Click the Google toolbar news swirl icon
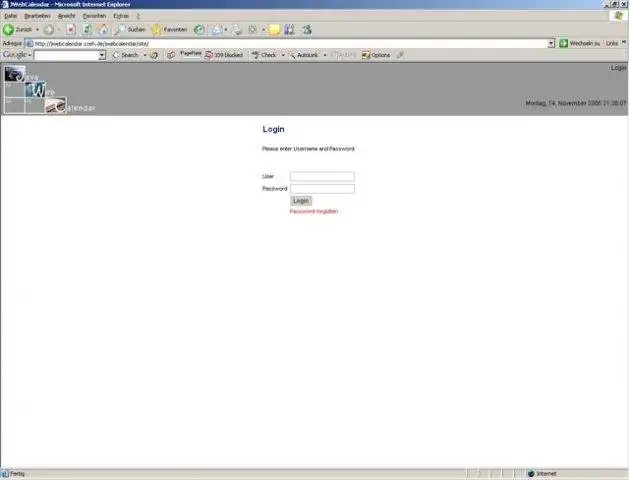629x480 pixels. pos(154,55)
